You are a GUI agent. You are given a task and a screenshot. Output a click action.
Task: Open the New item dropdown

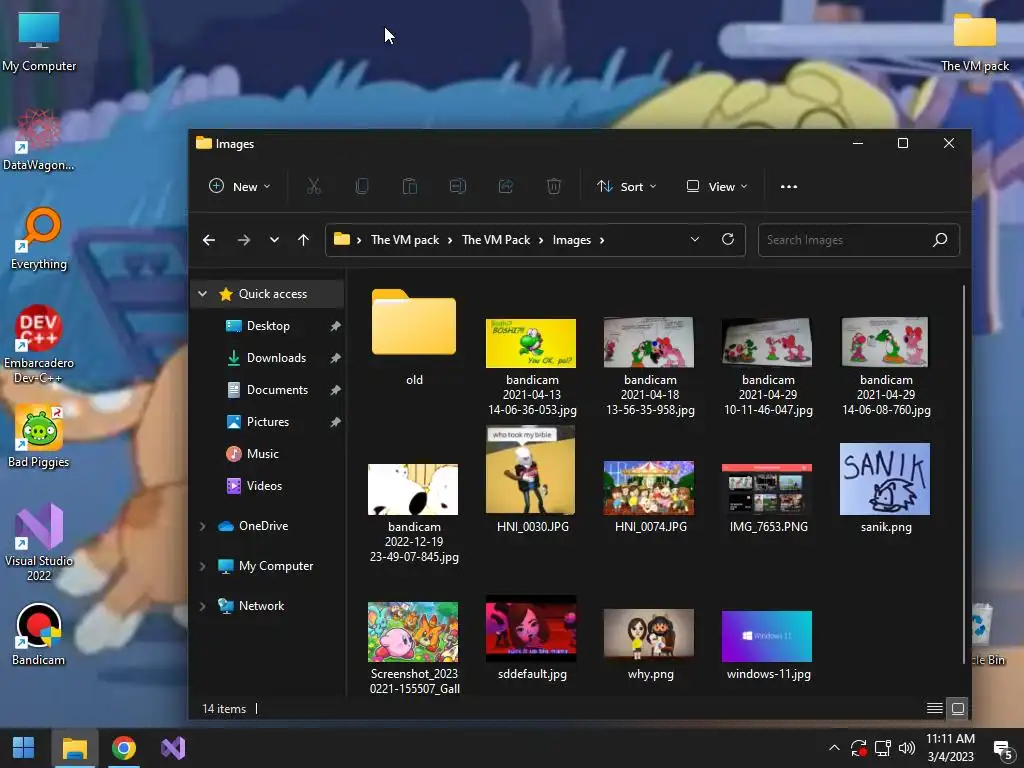pyautogui.click(x=239, y=187)
